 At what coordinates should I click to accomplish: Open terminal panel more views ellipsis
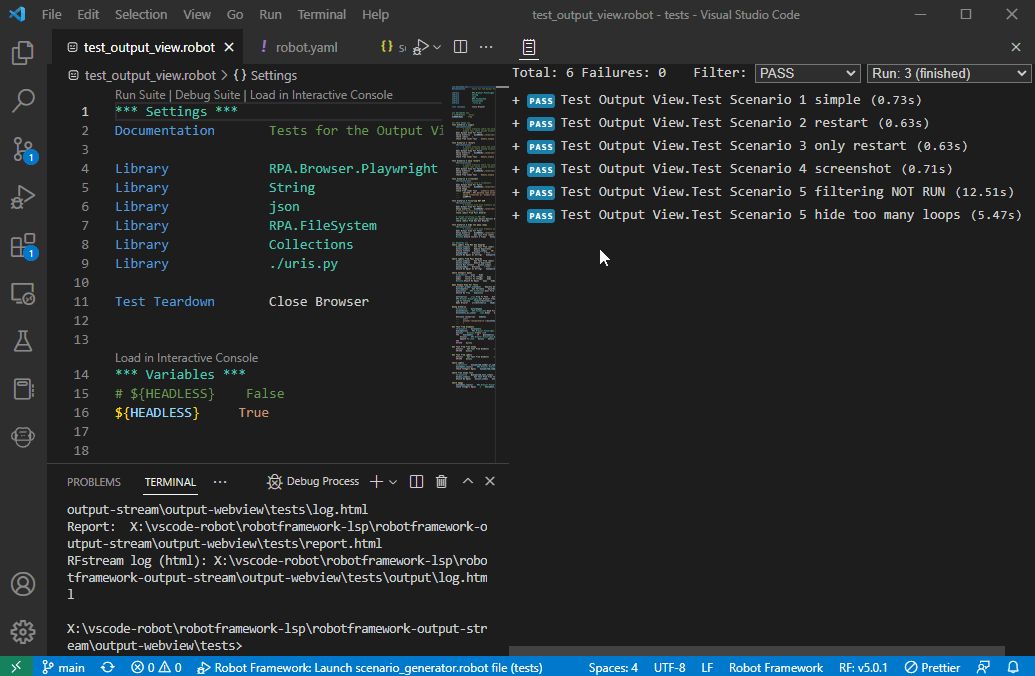coord(220,482)
